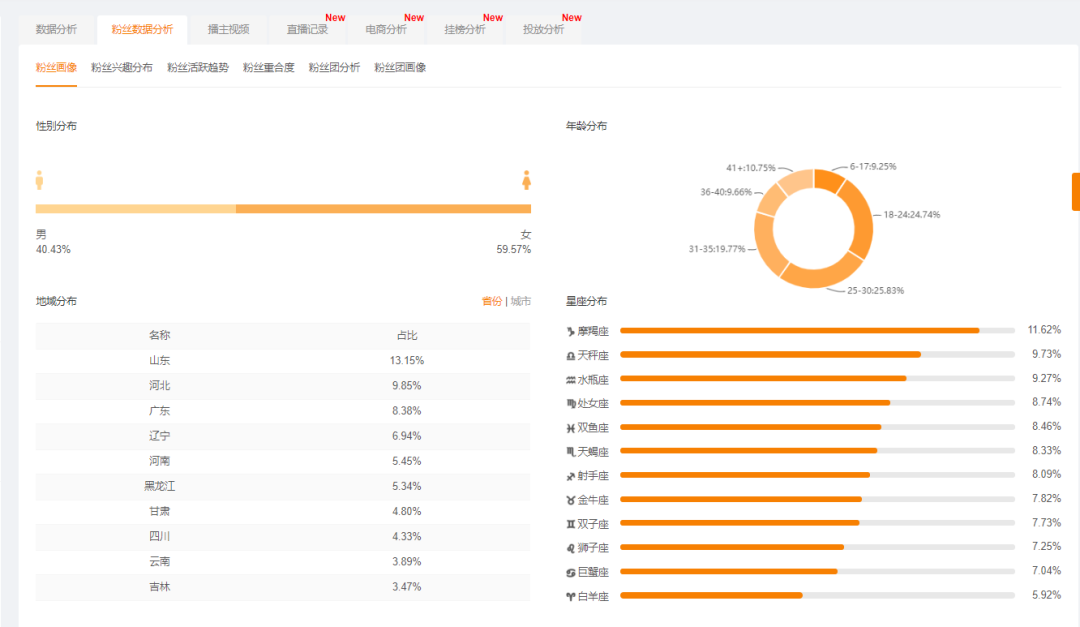
Task: Select the 辽宁 row name
Action: click(x=159, y=436)
